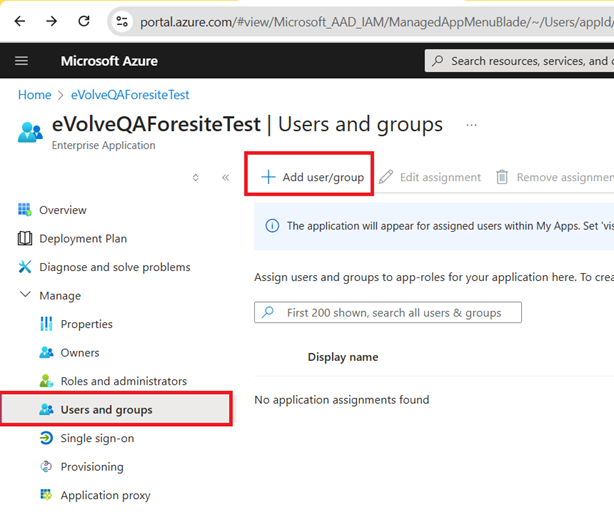Click the Diagnose wrench cross icon
Viewport: 614px width, 512px height.
(25, 267)
